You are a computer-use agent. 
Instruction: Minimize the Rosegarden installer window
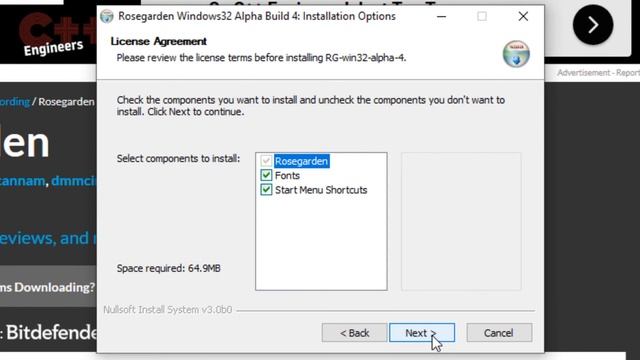click(441, 16)
